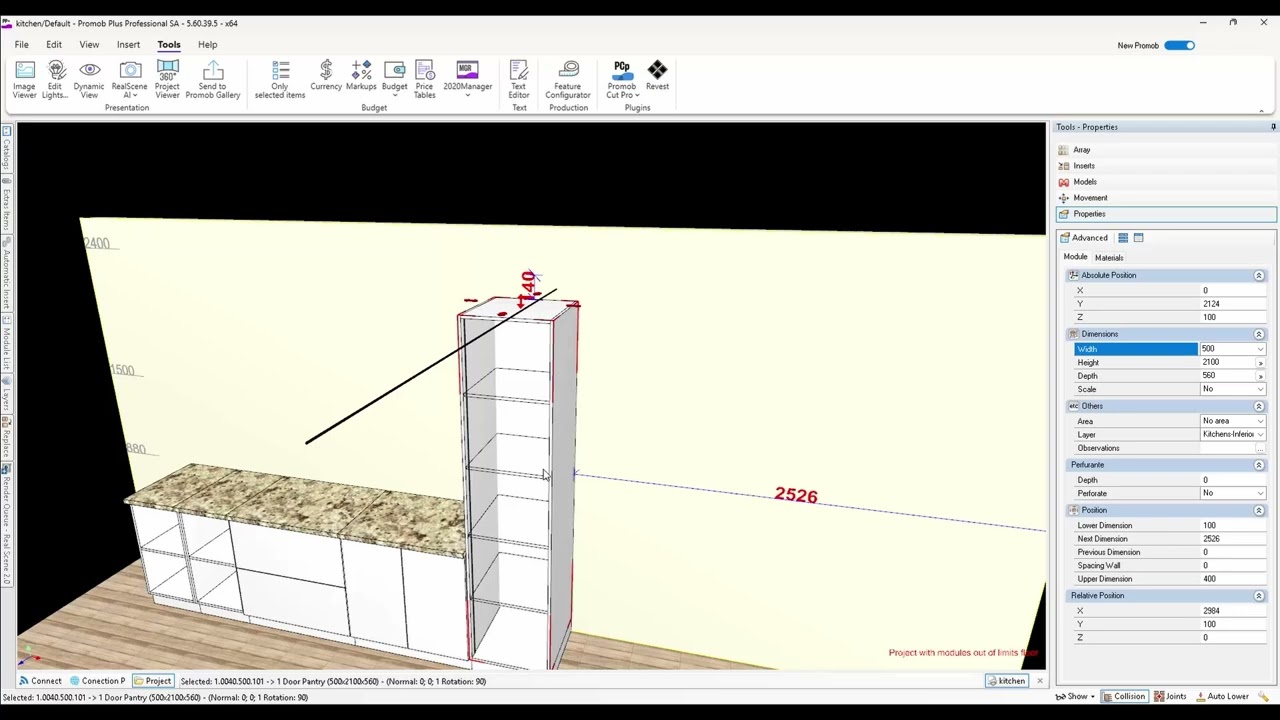Open the 360° Project Viewer
The height and width of the screenshot is (720, 1280).
click(167, 79)
